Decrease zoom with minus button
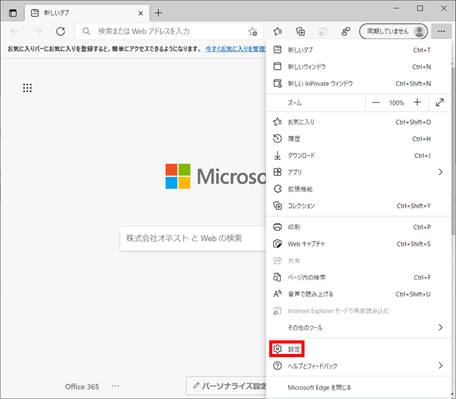456x399 pixels. [x=376, y=103]
